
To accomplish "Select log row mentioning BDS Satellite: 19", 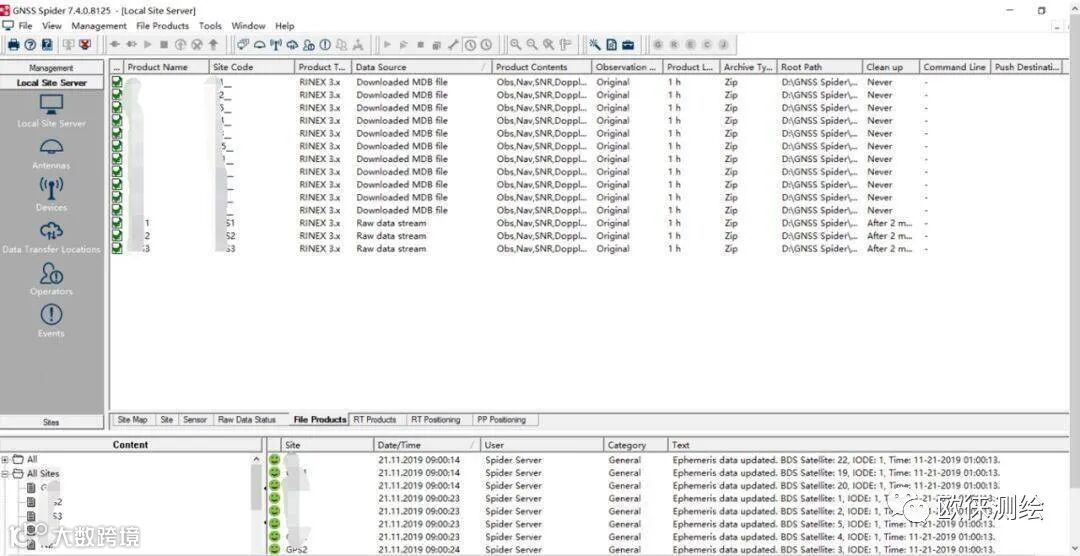I will pos(668,473).
